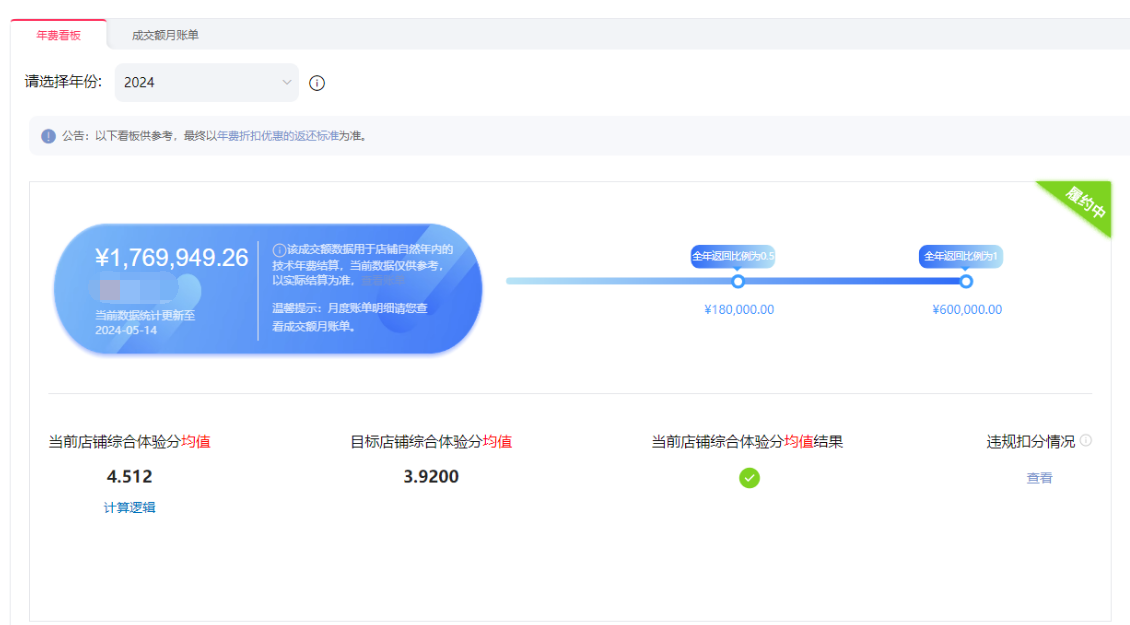Click the 全年返回比例为1 label bubble
1130x625 pixels.
point(961,256)
